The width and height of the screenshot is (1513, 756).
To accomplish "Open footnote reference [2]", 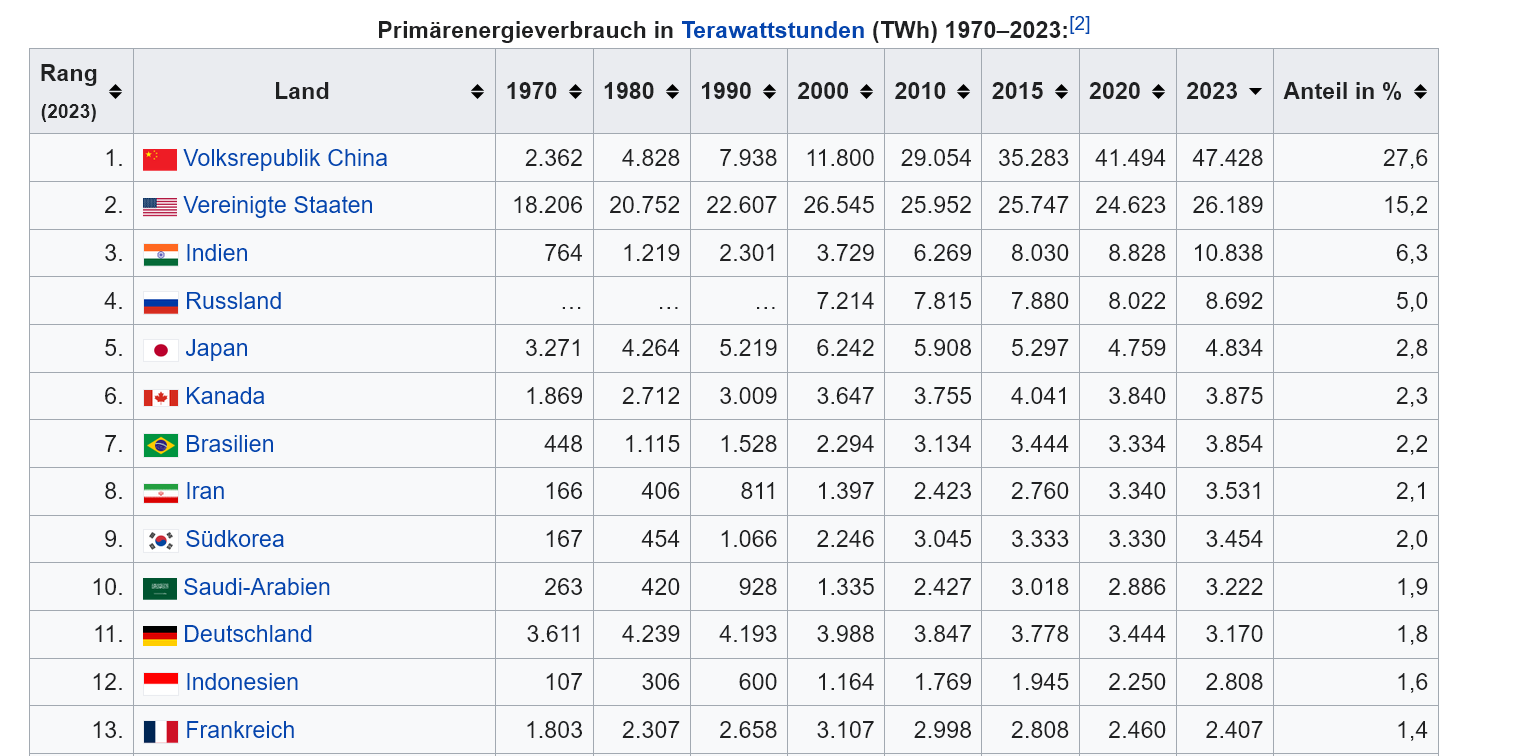I will click(x=1079, y=24).
